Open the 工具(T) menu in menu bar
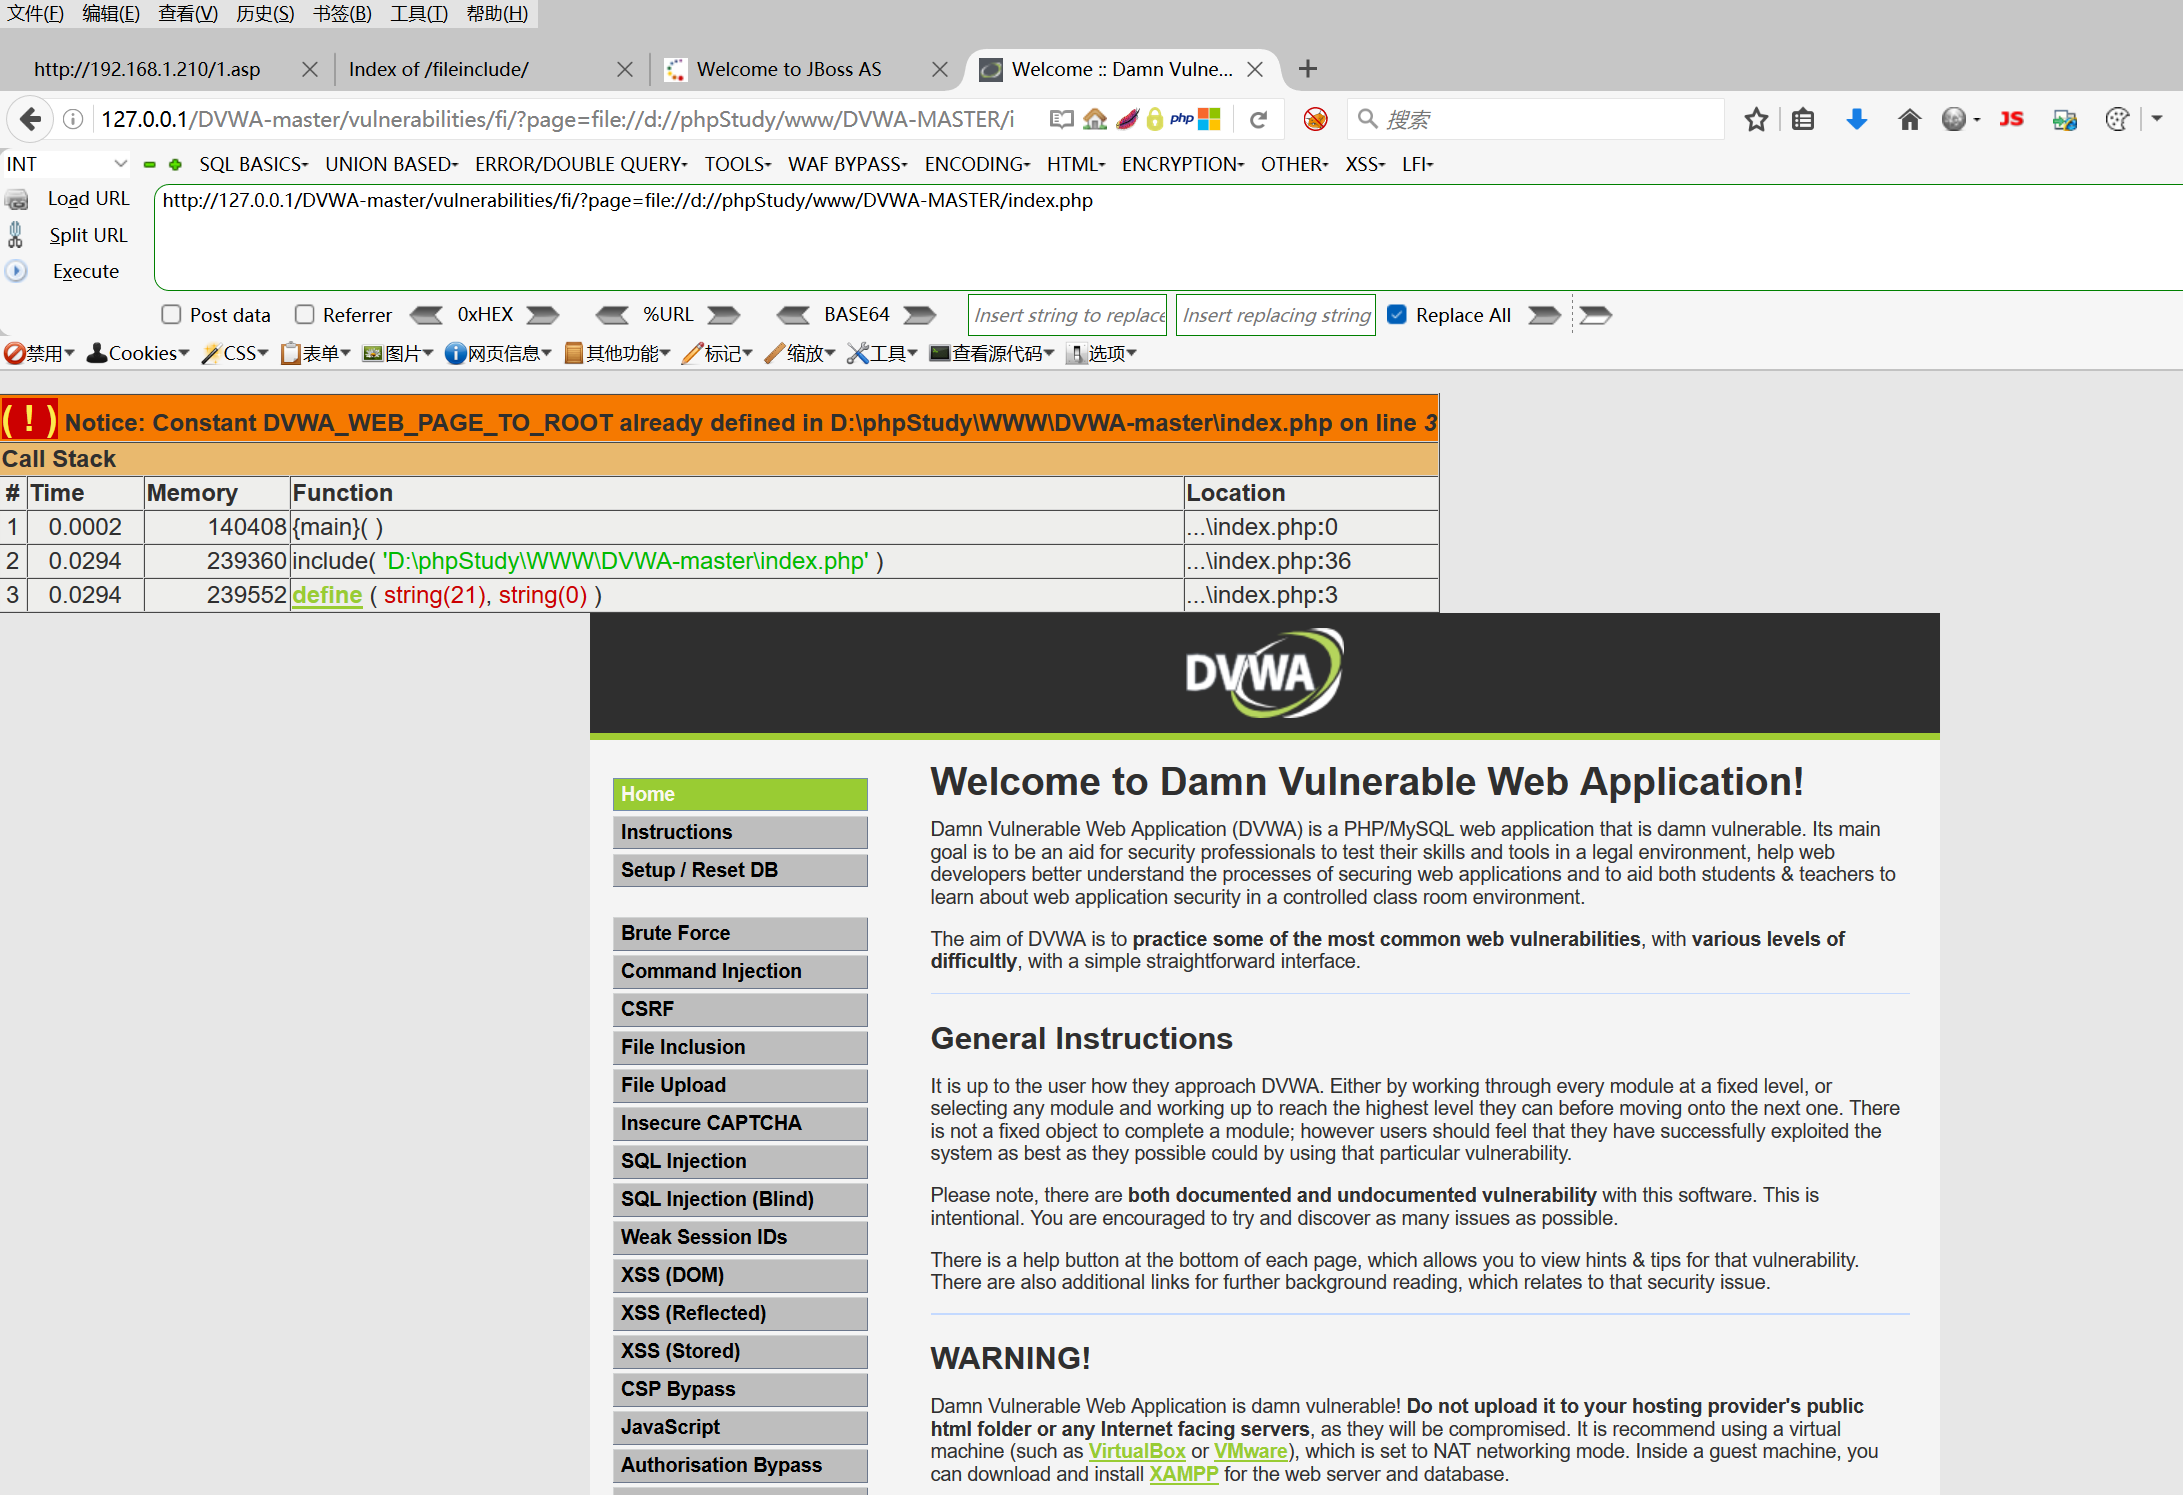 pyautogui.click(x=419, y=13)
